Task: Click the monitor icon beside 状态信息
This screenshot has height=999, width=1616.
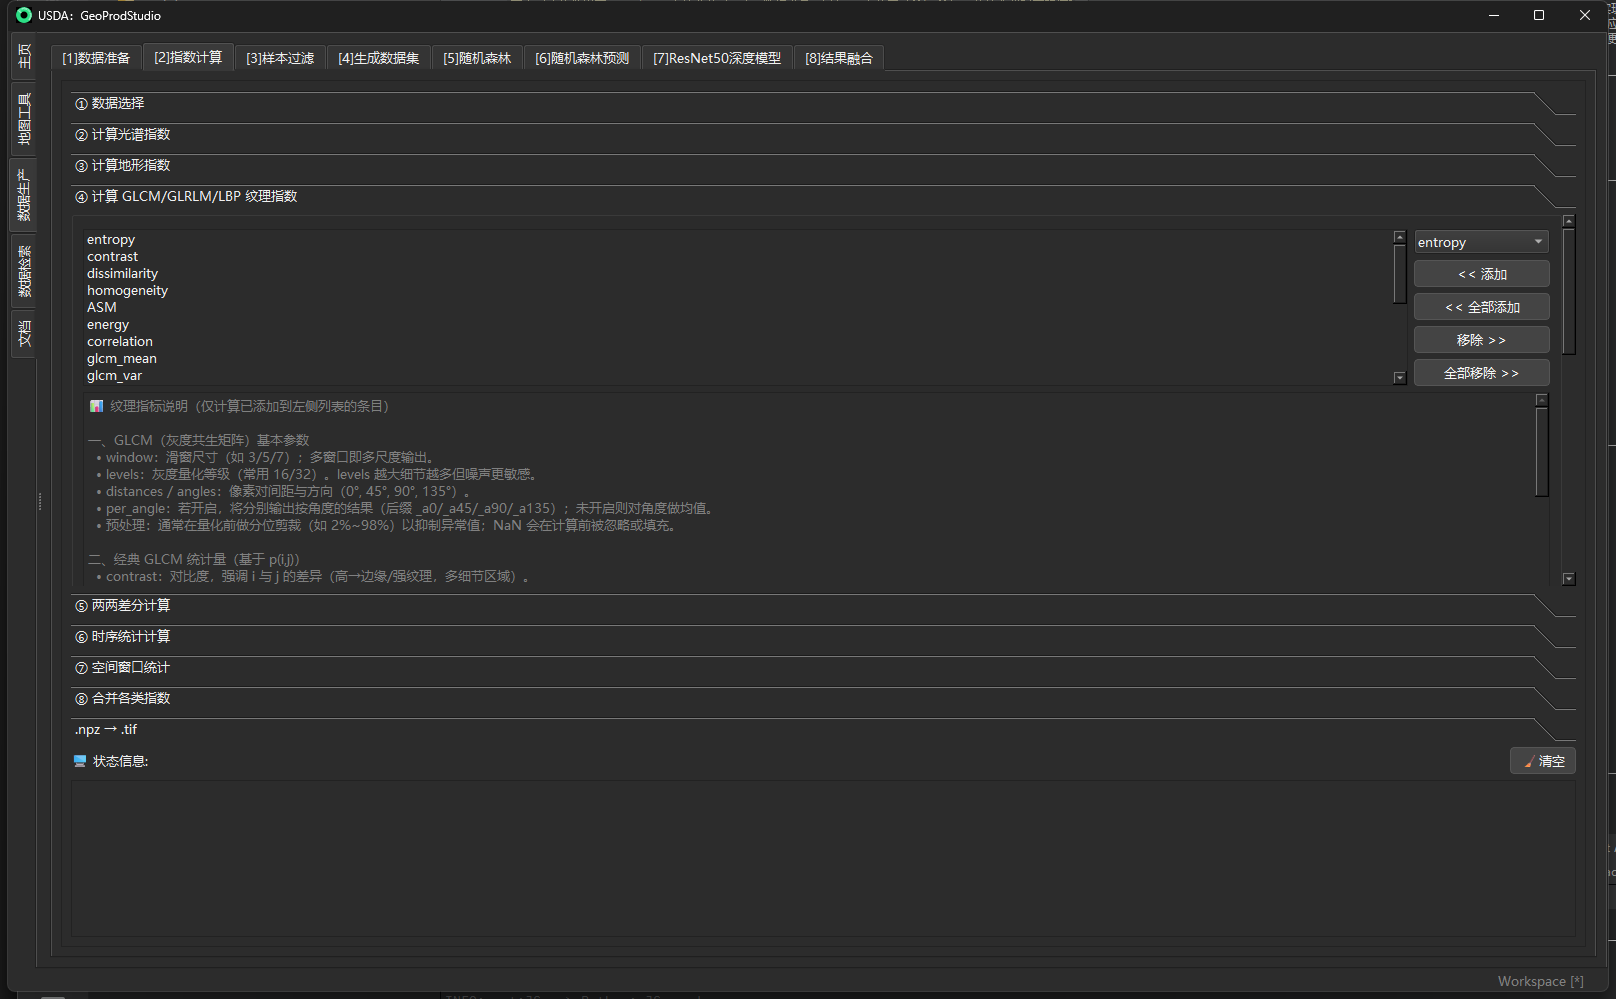Action: point(80,761)
